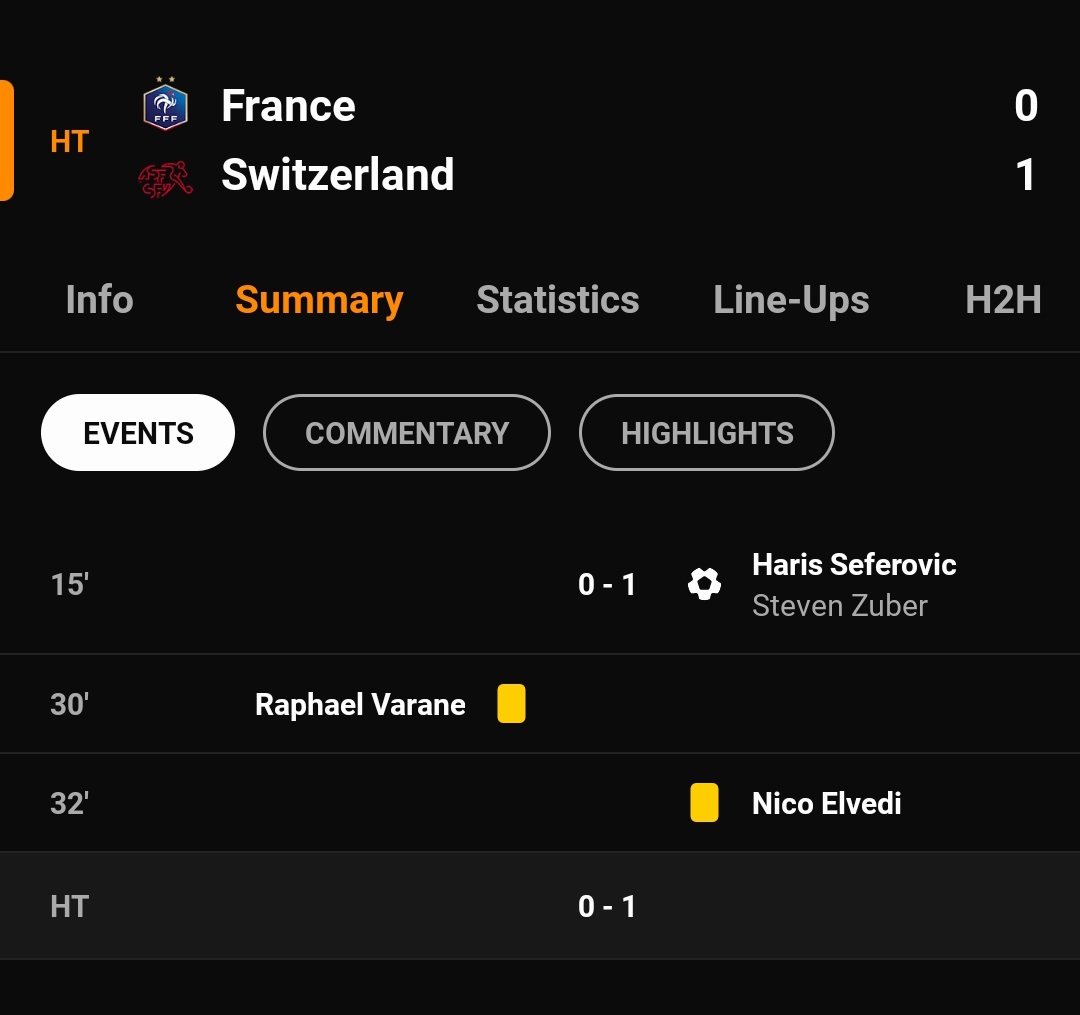Open assist provider Steven Zuber
Viewport: 1080px width, 1015px height.
pyautogui.click(x=840, y=606)
